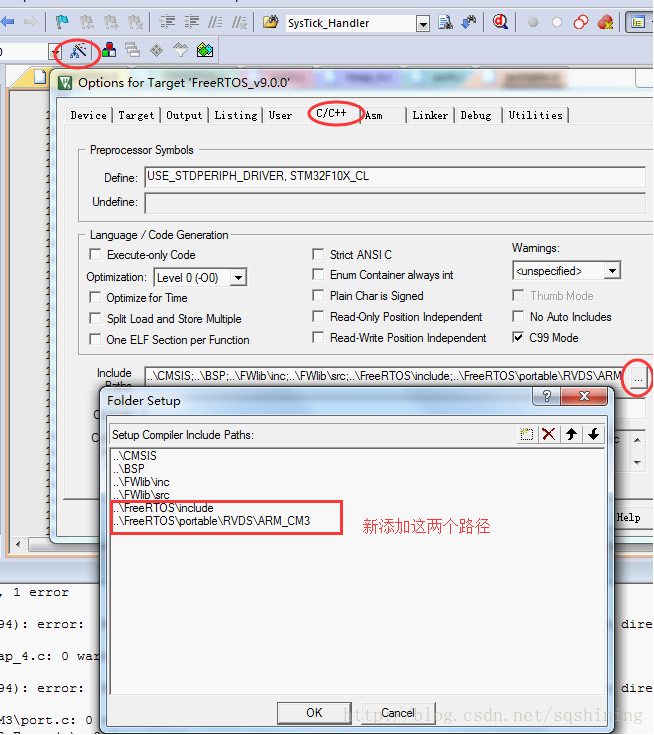
Task: Select the ..\FreeRTOS\include path entry
Action: click(x=163, y=508)
